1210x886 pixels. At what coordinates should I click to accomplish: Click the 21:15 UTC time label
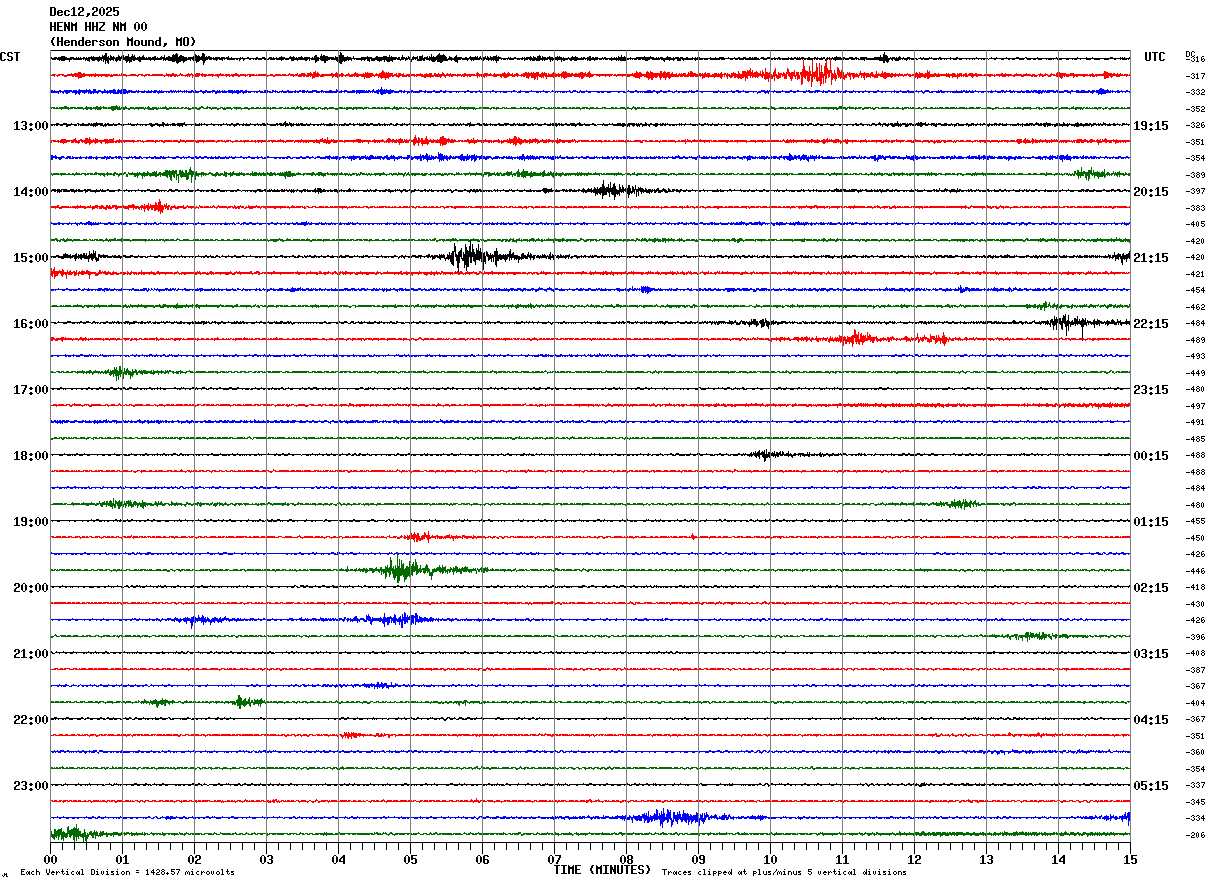coord(1151,258)
